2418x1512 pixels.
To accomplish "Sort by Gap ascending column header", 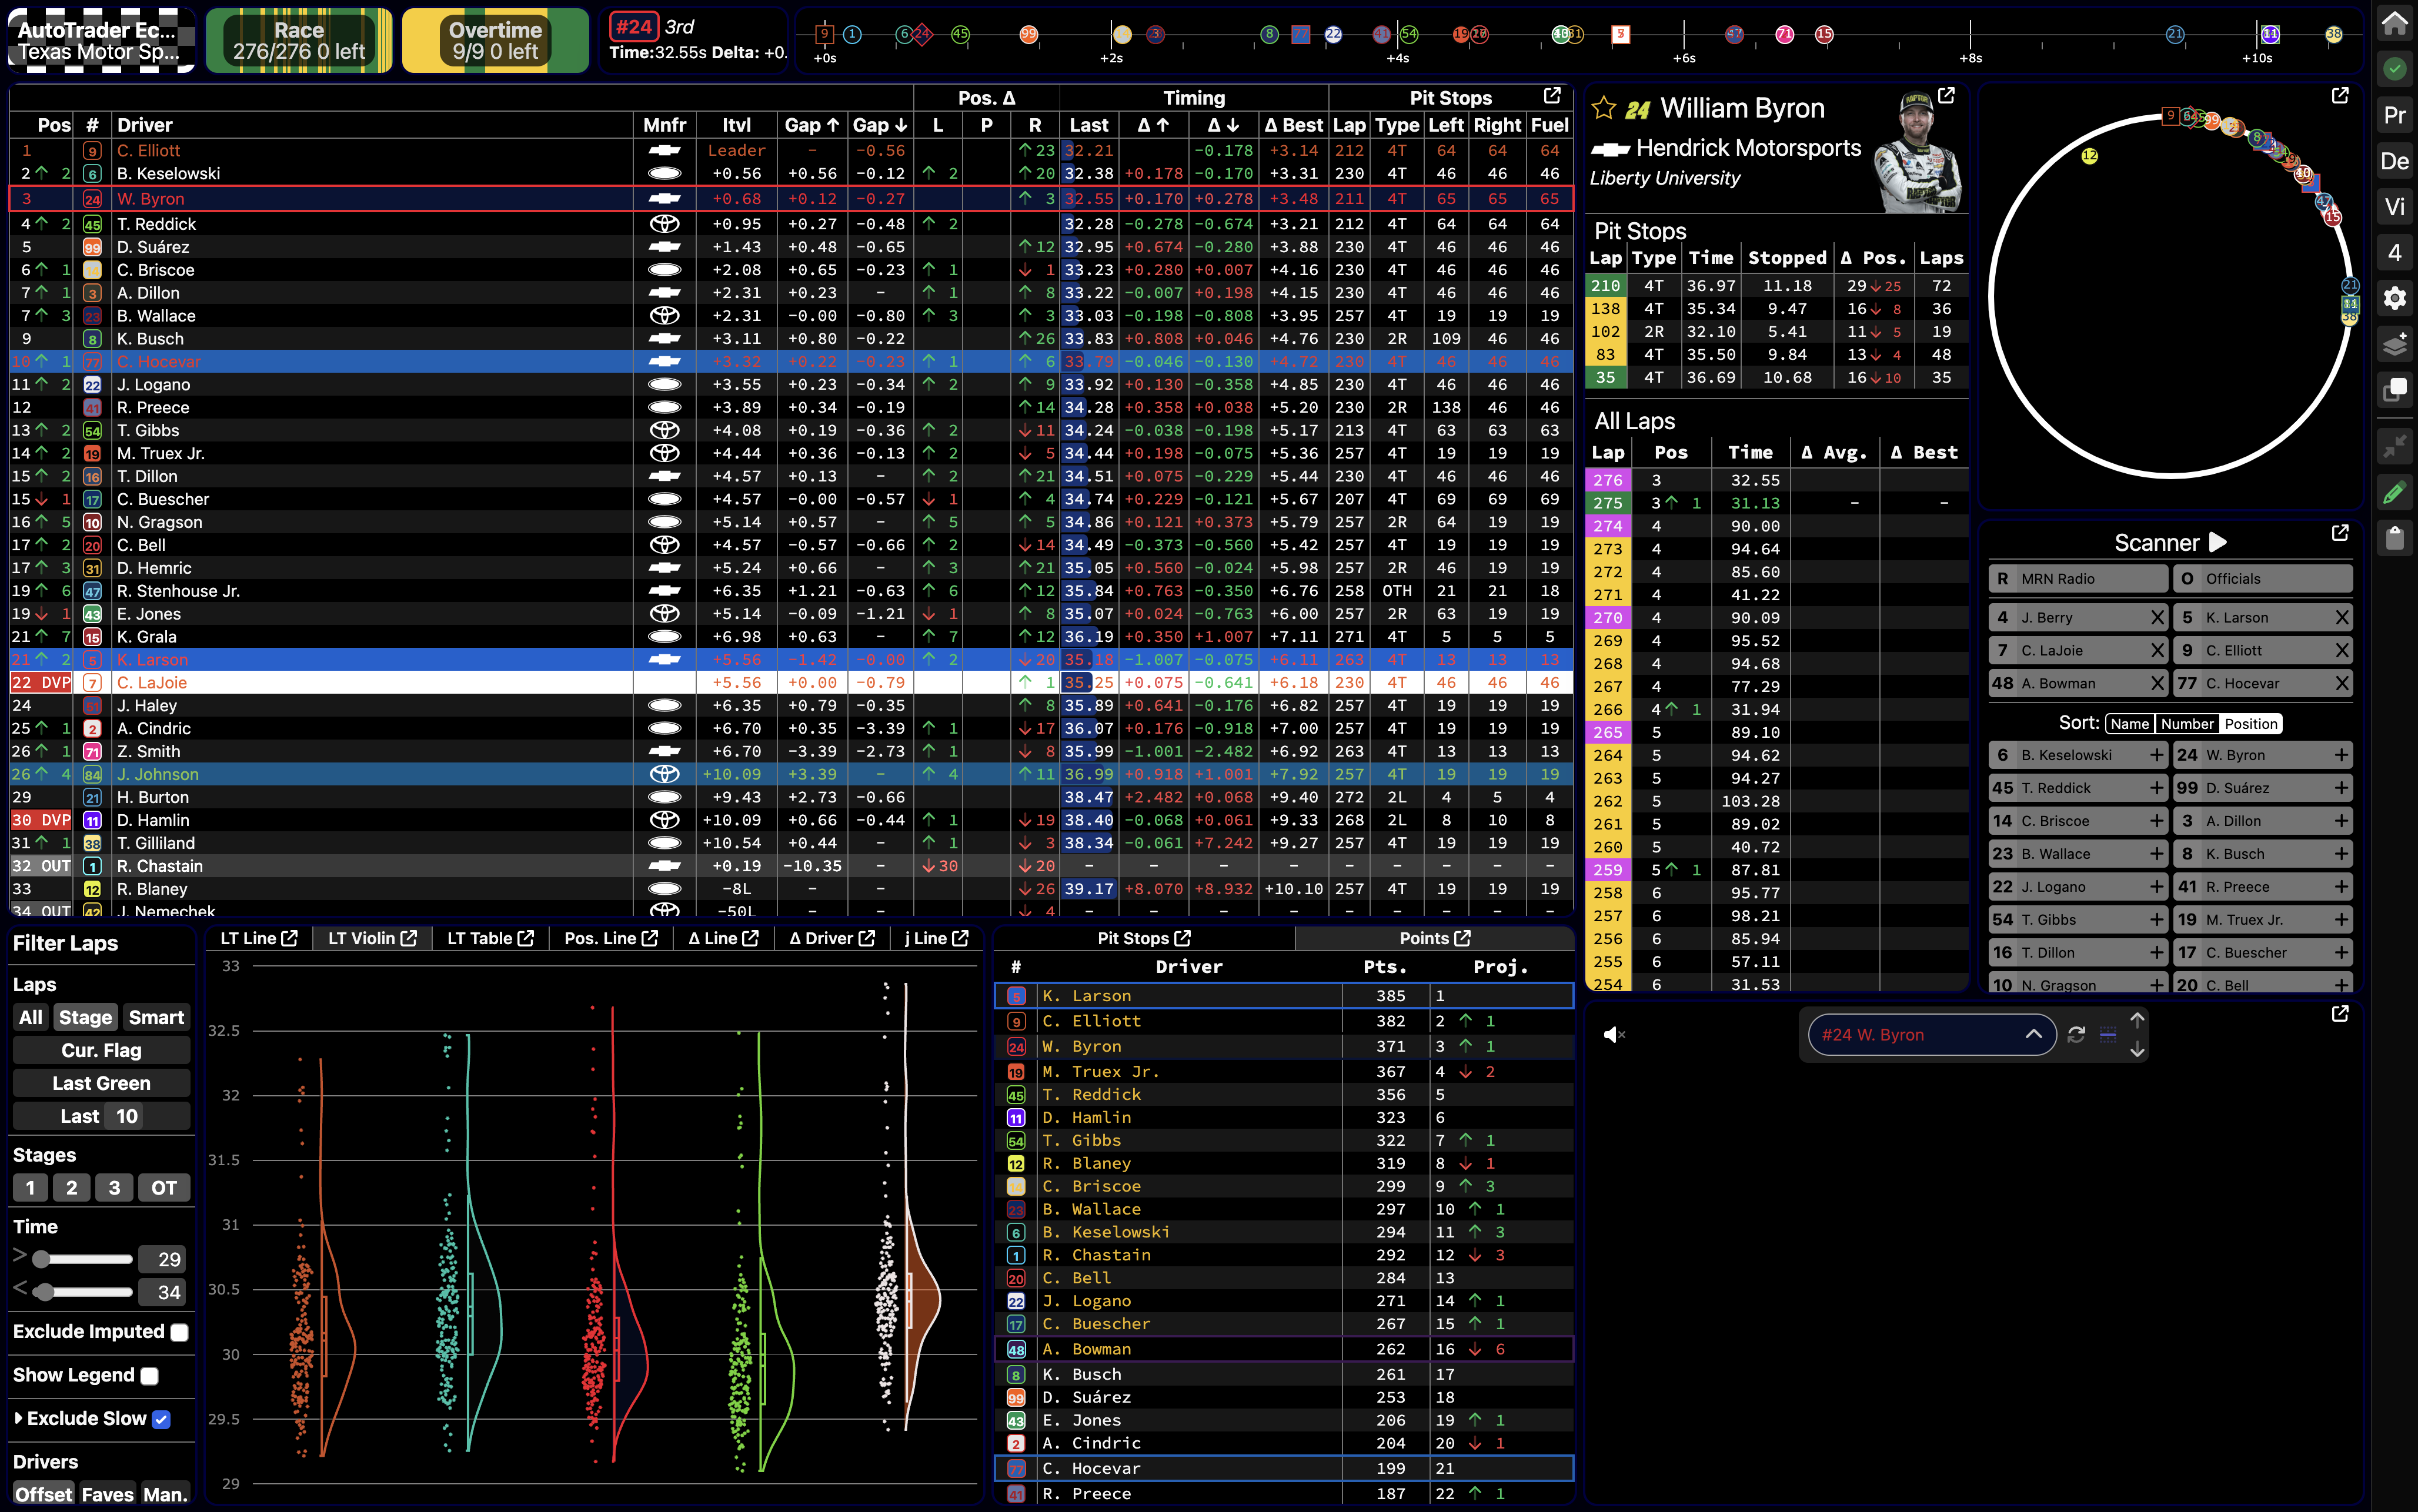I will tap(811, 125).
